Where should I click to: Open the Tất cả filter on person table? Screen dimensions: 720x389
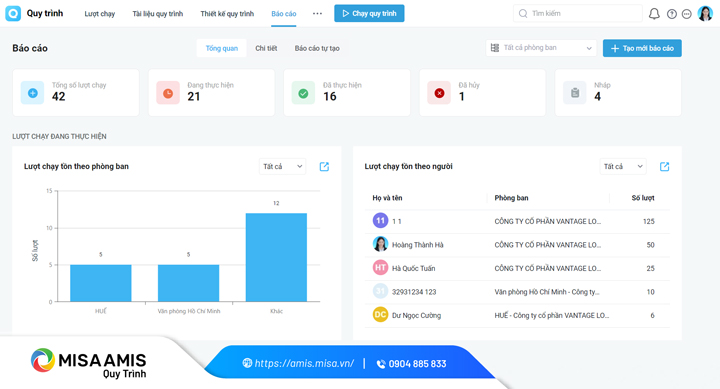[623, 166]
